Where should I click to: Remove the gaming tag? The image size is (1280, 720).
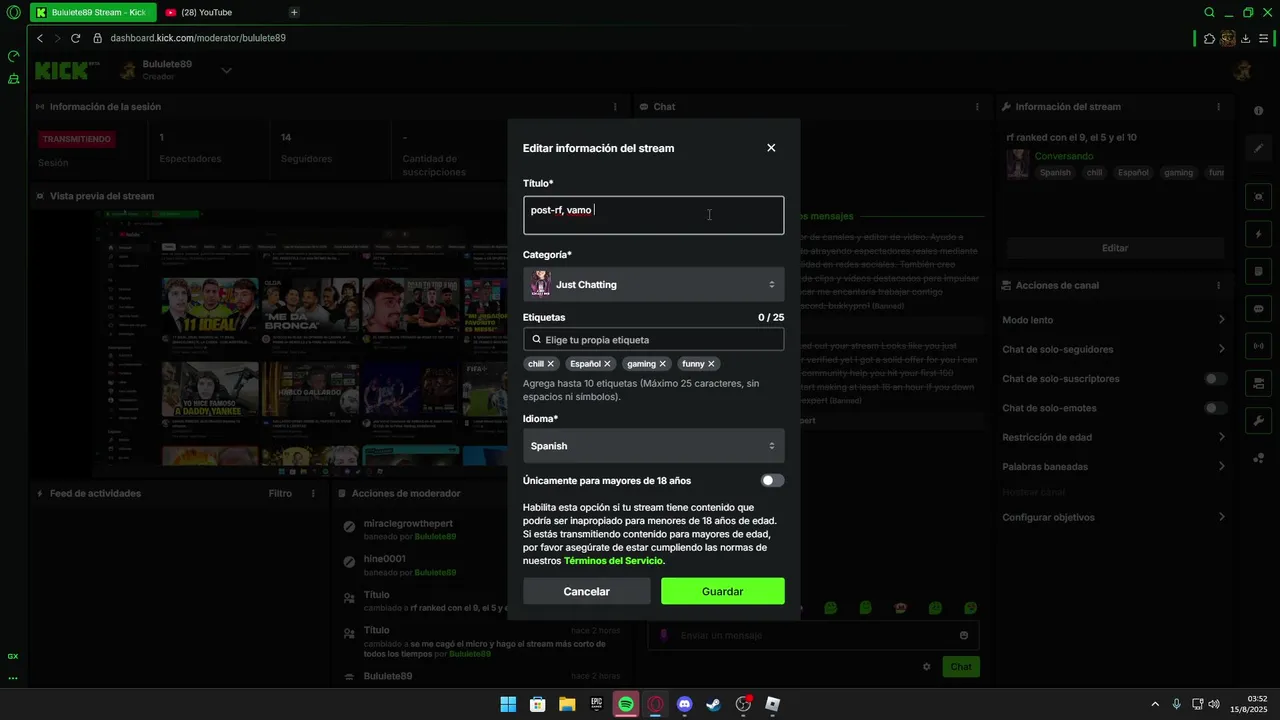point(662,364)
